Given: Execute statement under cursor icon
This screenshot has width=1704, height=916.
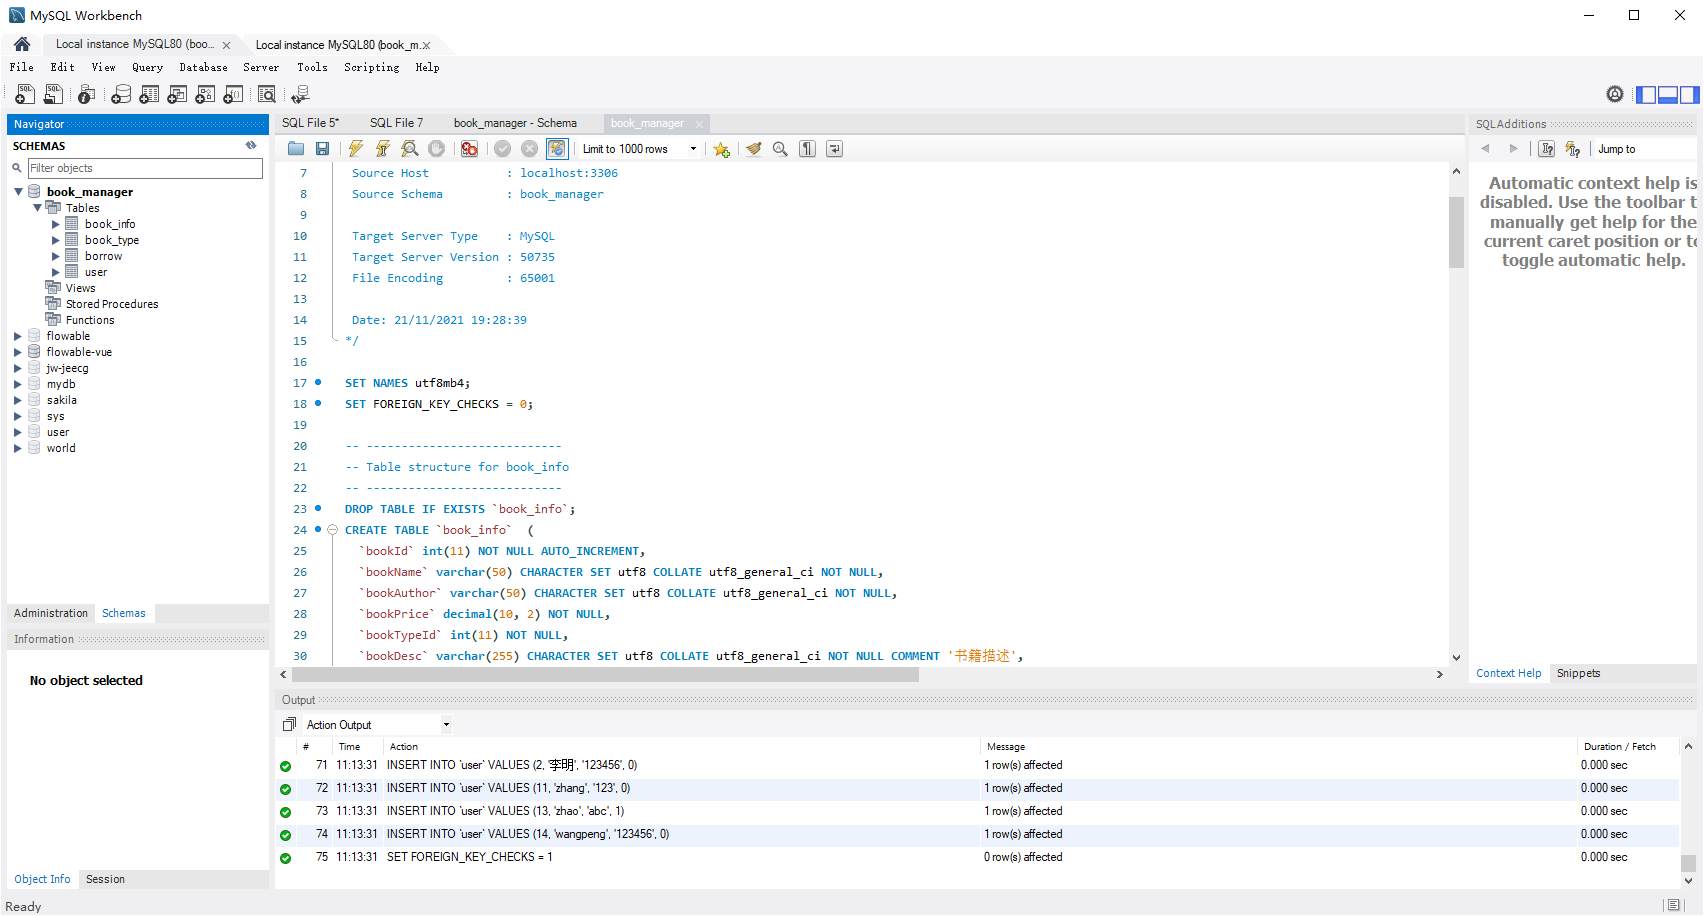Looking at the screenshot, I should (383, 149).
